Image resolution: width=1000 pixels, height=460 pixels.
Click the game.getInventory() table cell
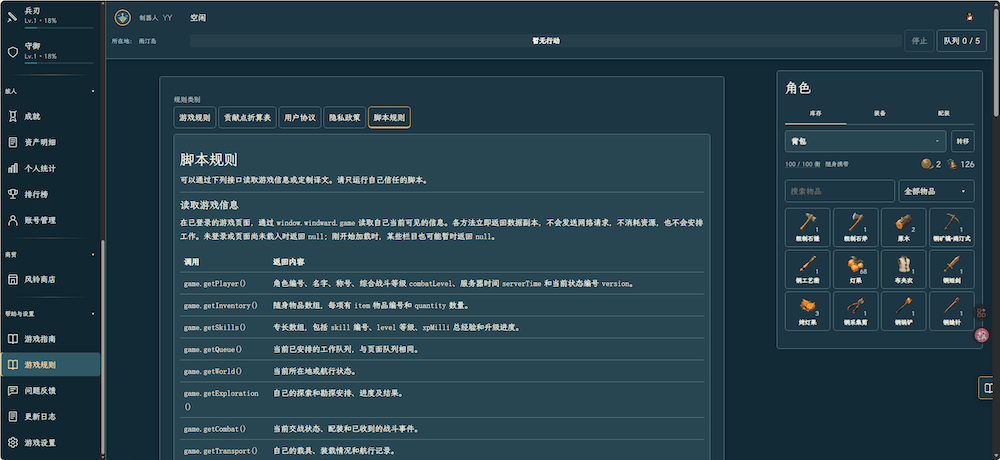tap(221, 306)
